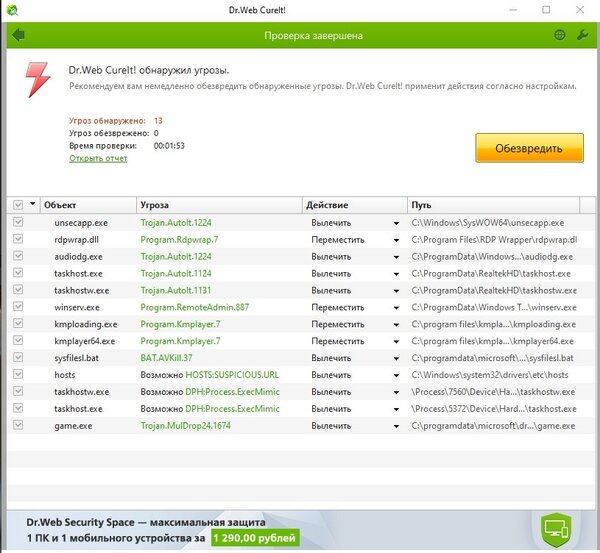The width and height of the screenshot is (600, 553).
Task: Maximize the Dr.Web CureIt! window
Action: click(x=546, y=10)
